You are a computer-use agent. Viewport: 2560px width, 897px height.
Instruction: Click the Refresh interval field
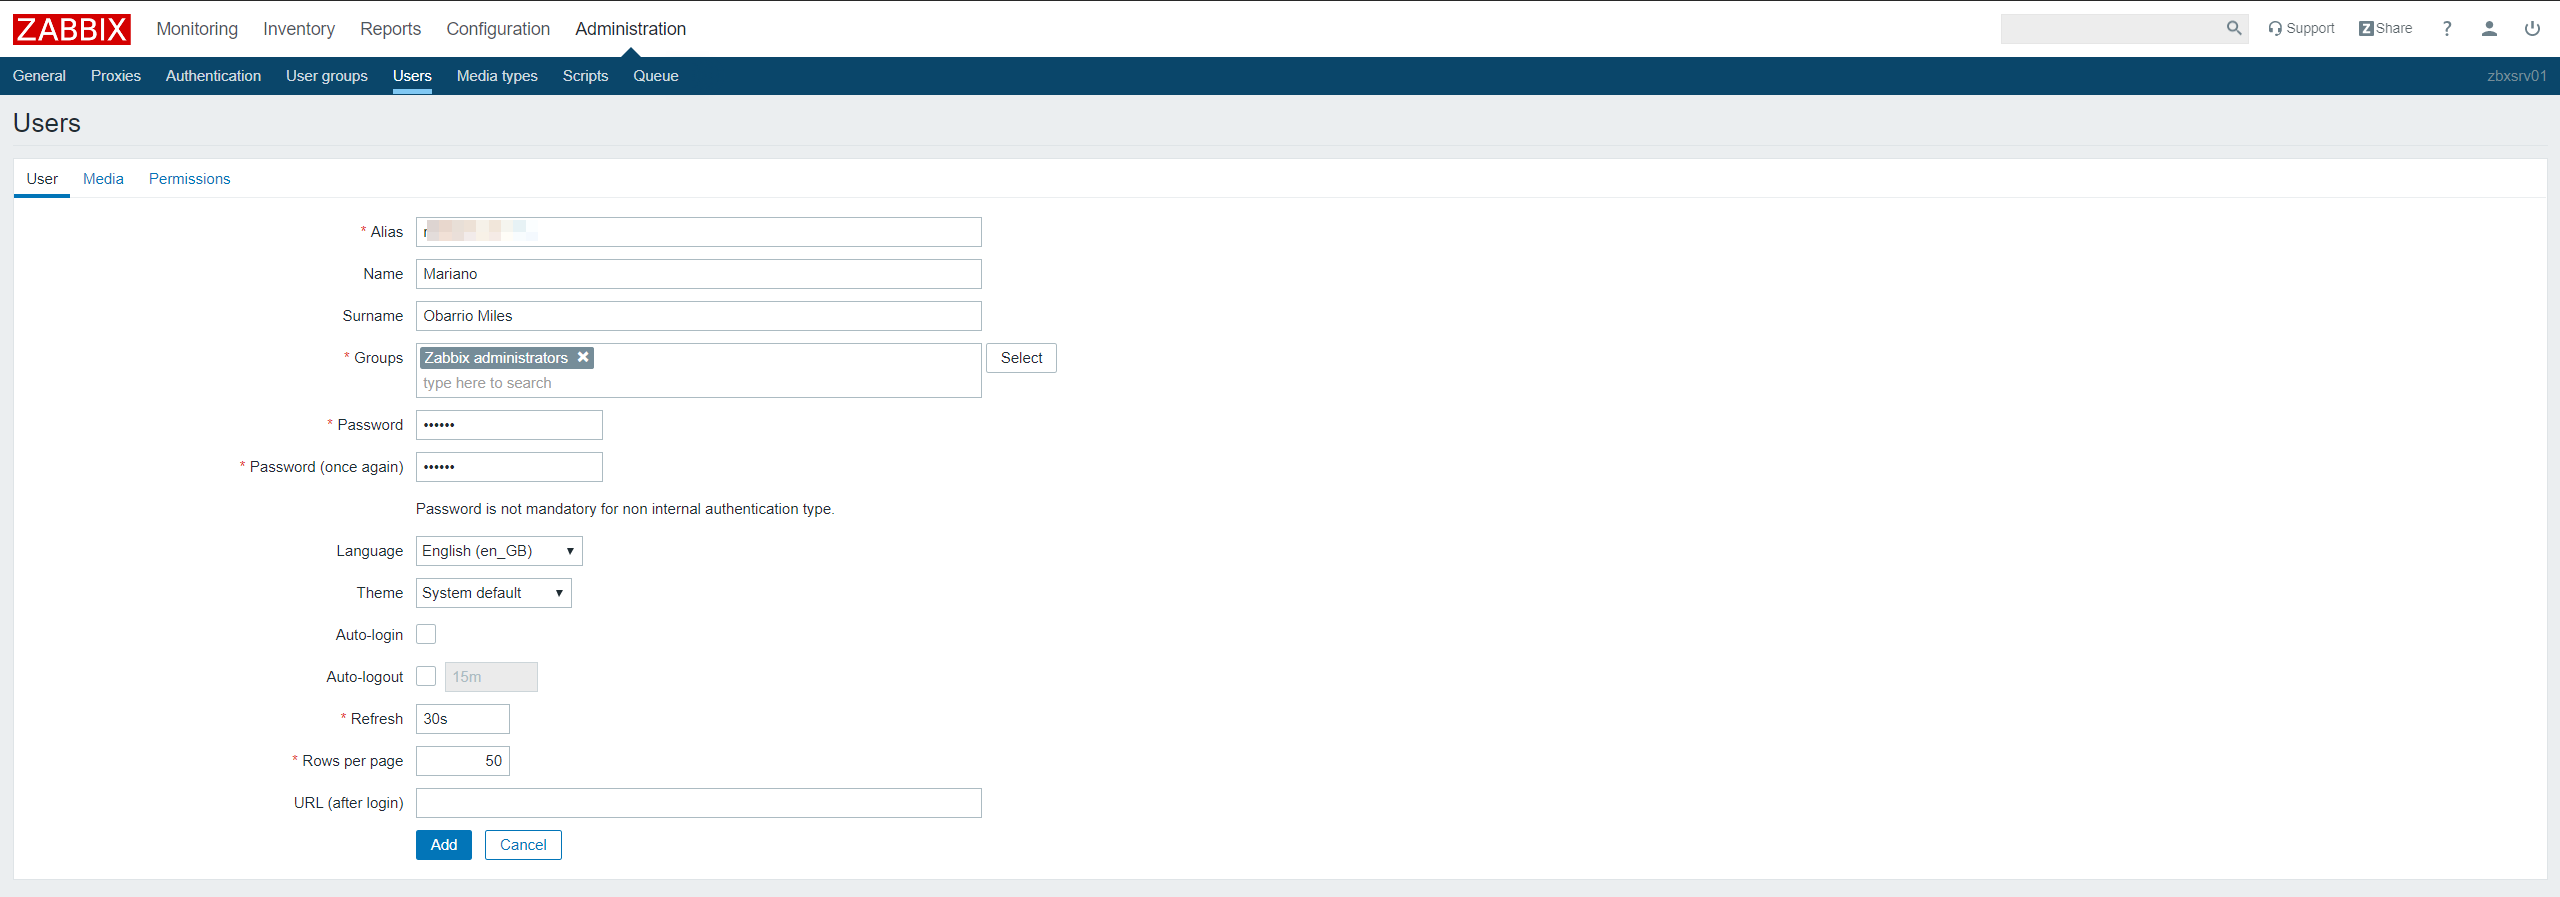coord(463,719)
